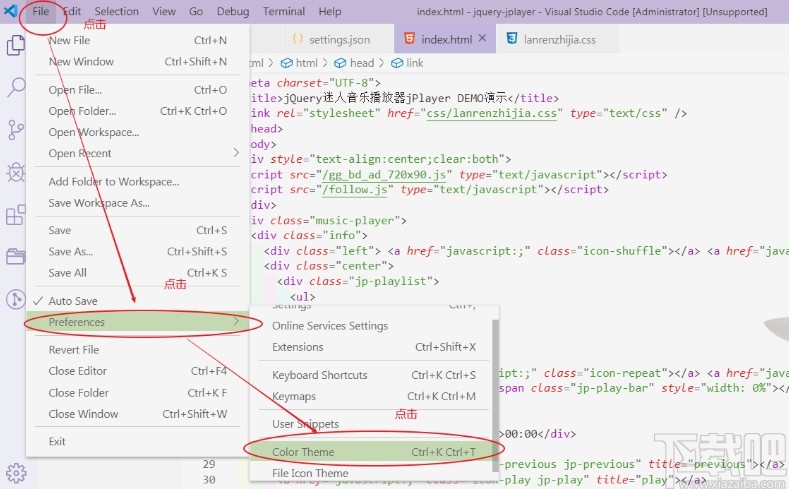Click the CSS3 icon on lanrenzhijia.css tab
The width and height of the screenshot is (789, 489).
(512, 38)
